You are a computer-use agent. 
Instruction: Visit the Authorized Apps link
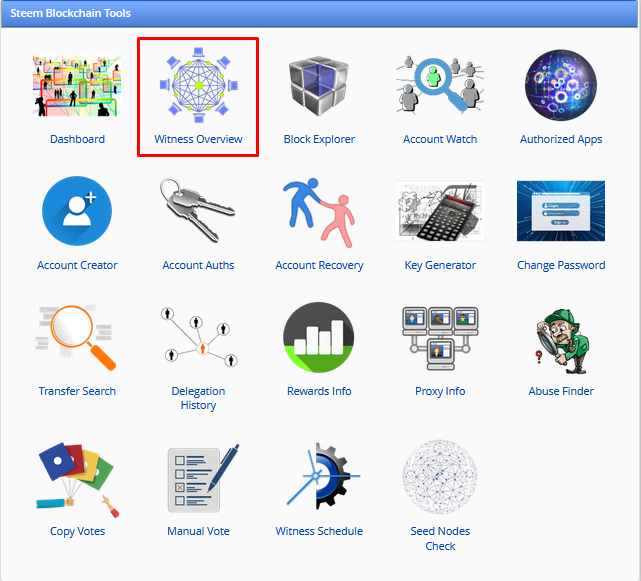(561, 139)
